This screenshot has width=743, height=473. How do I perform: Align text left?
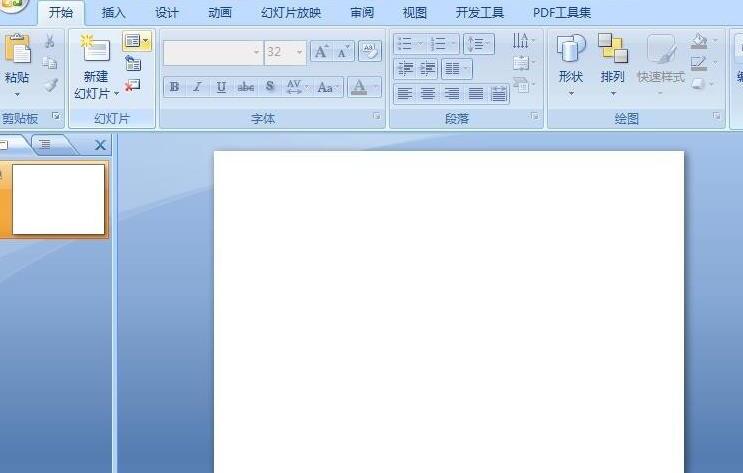[404, 94]
